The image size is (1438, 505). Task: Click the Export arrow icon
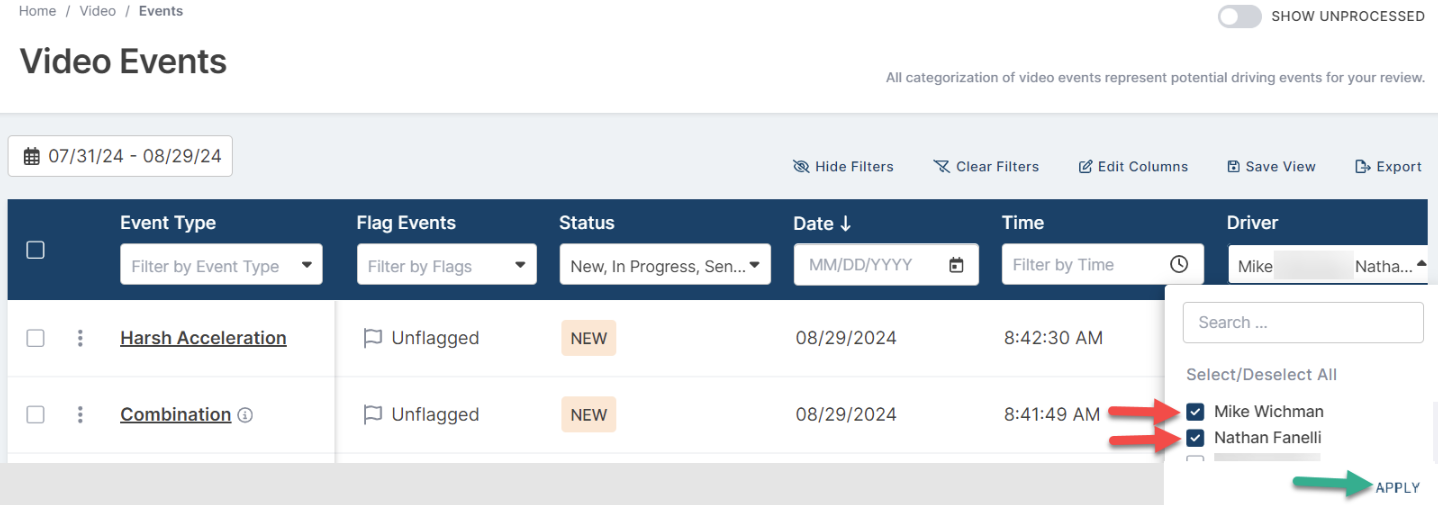(1362, 167)
